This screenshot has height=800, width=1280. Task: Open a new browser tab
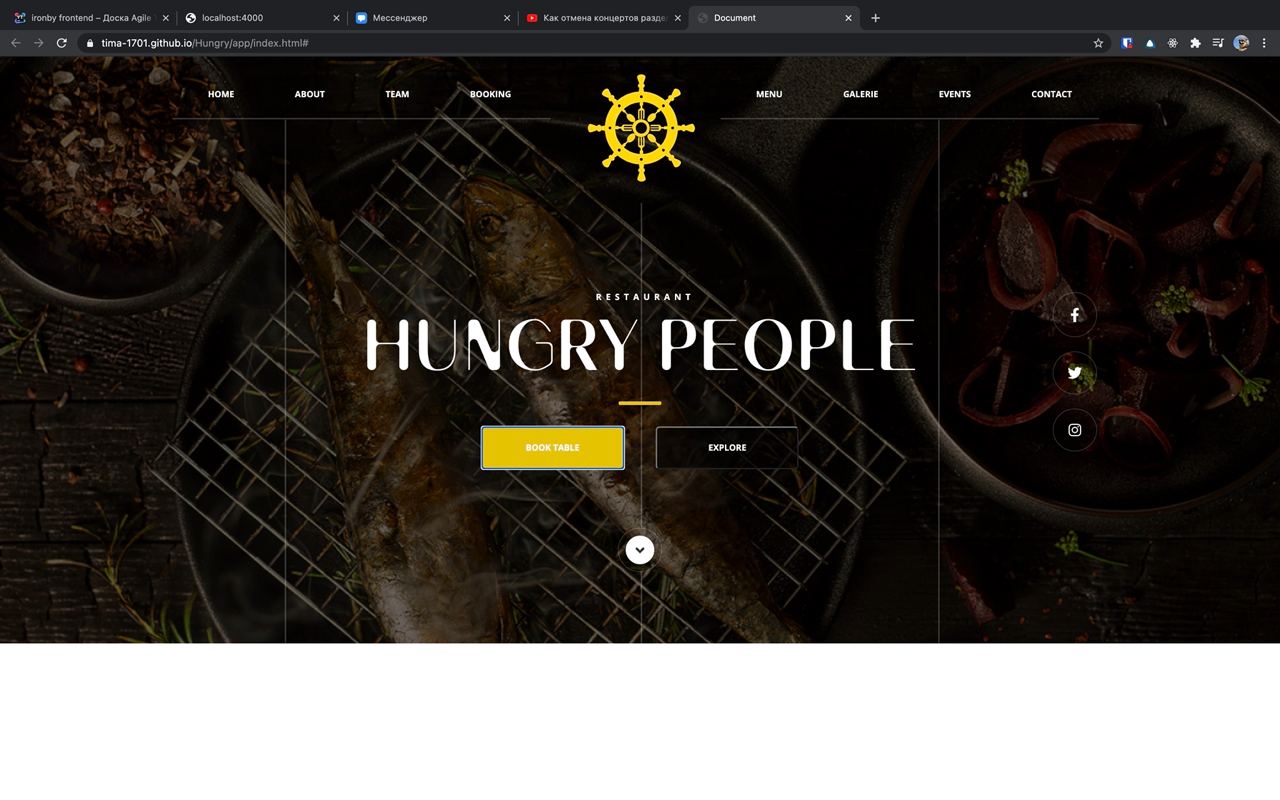point(875,18)
